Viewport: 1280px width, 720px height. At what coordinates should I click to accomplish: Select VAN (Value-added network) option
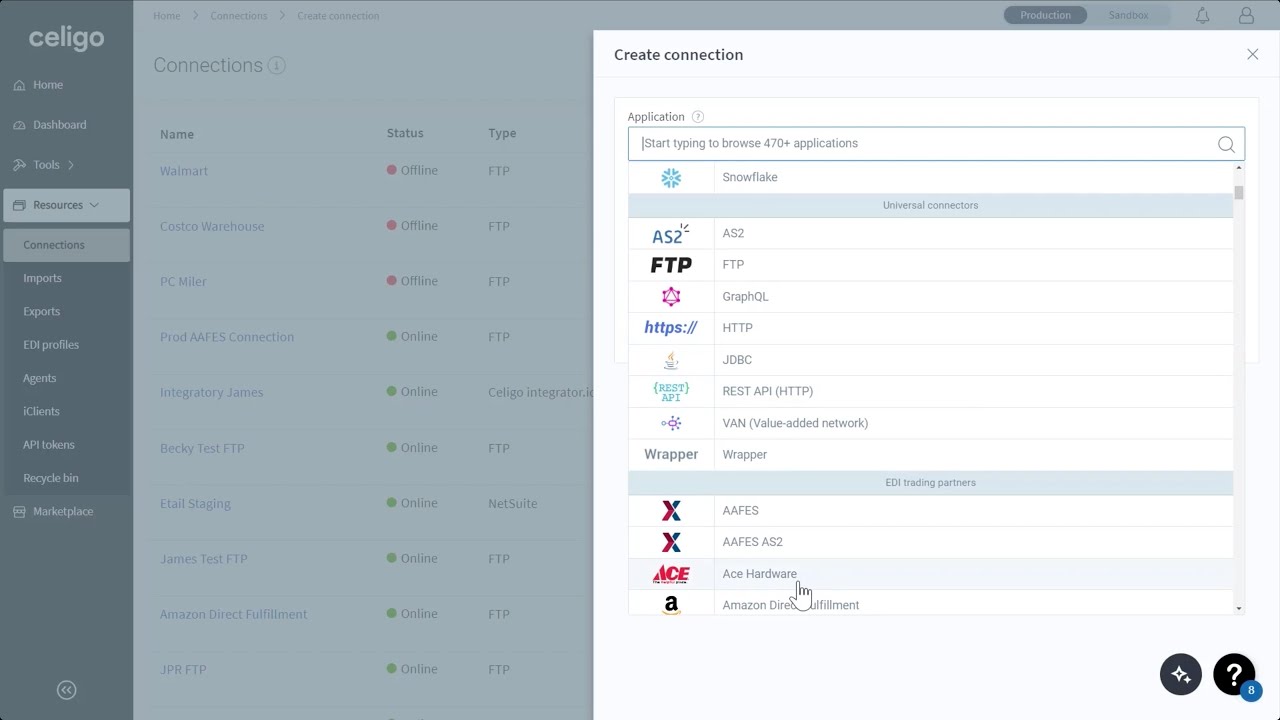coord(930,423)
